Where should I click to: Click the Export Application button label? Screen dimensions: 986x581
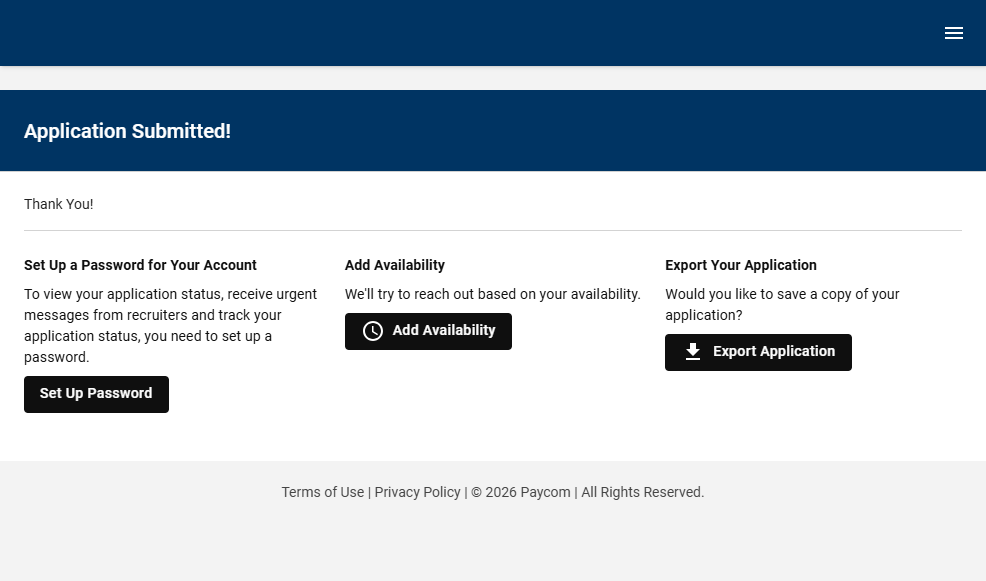(773, 352)
